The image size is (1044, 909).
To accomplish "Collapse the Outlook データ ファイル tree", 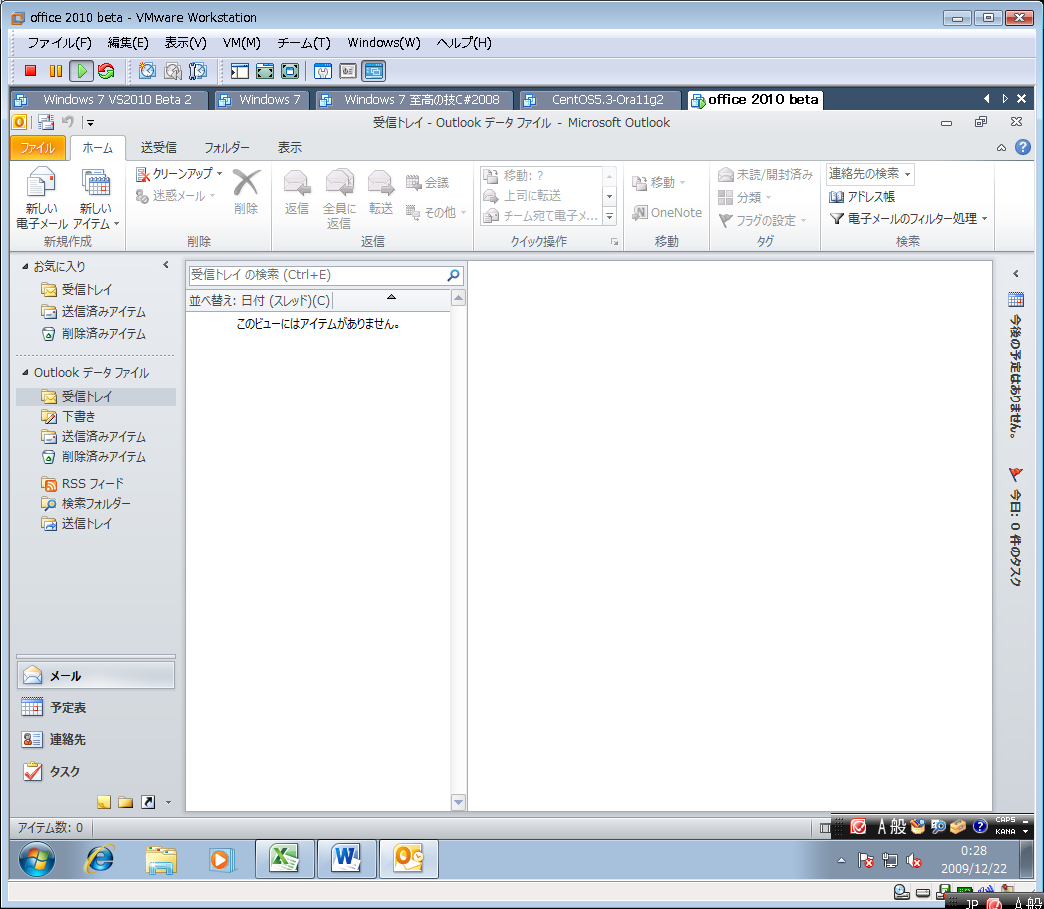I will 26,373.
